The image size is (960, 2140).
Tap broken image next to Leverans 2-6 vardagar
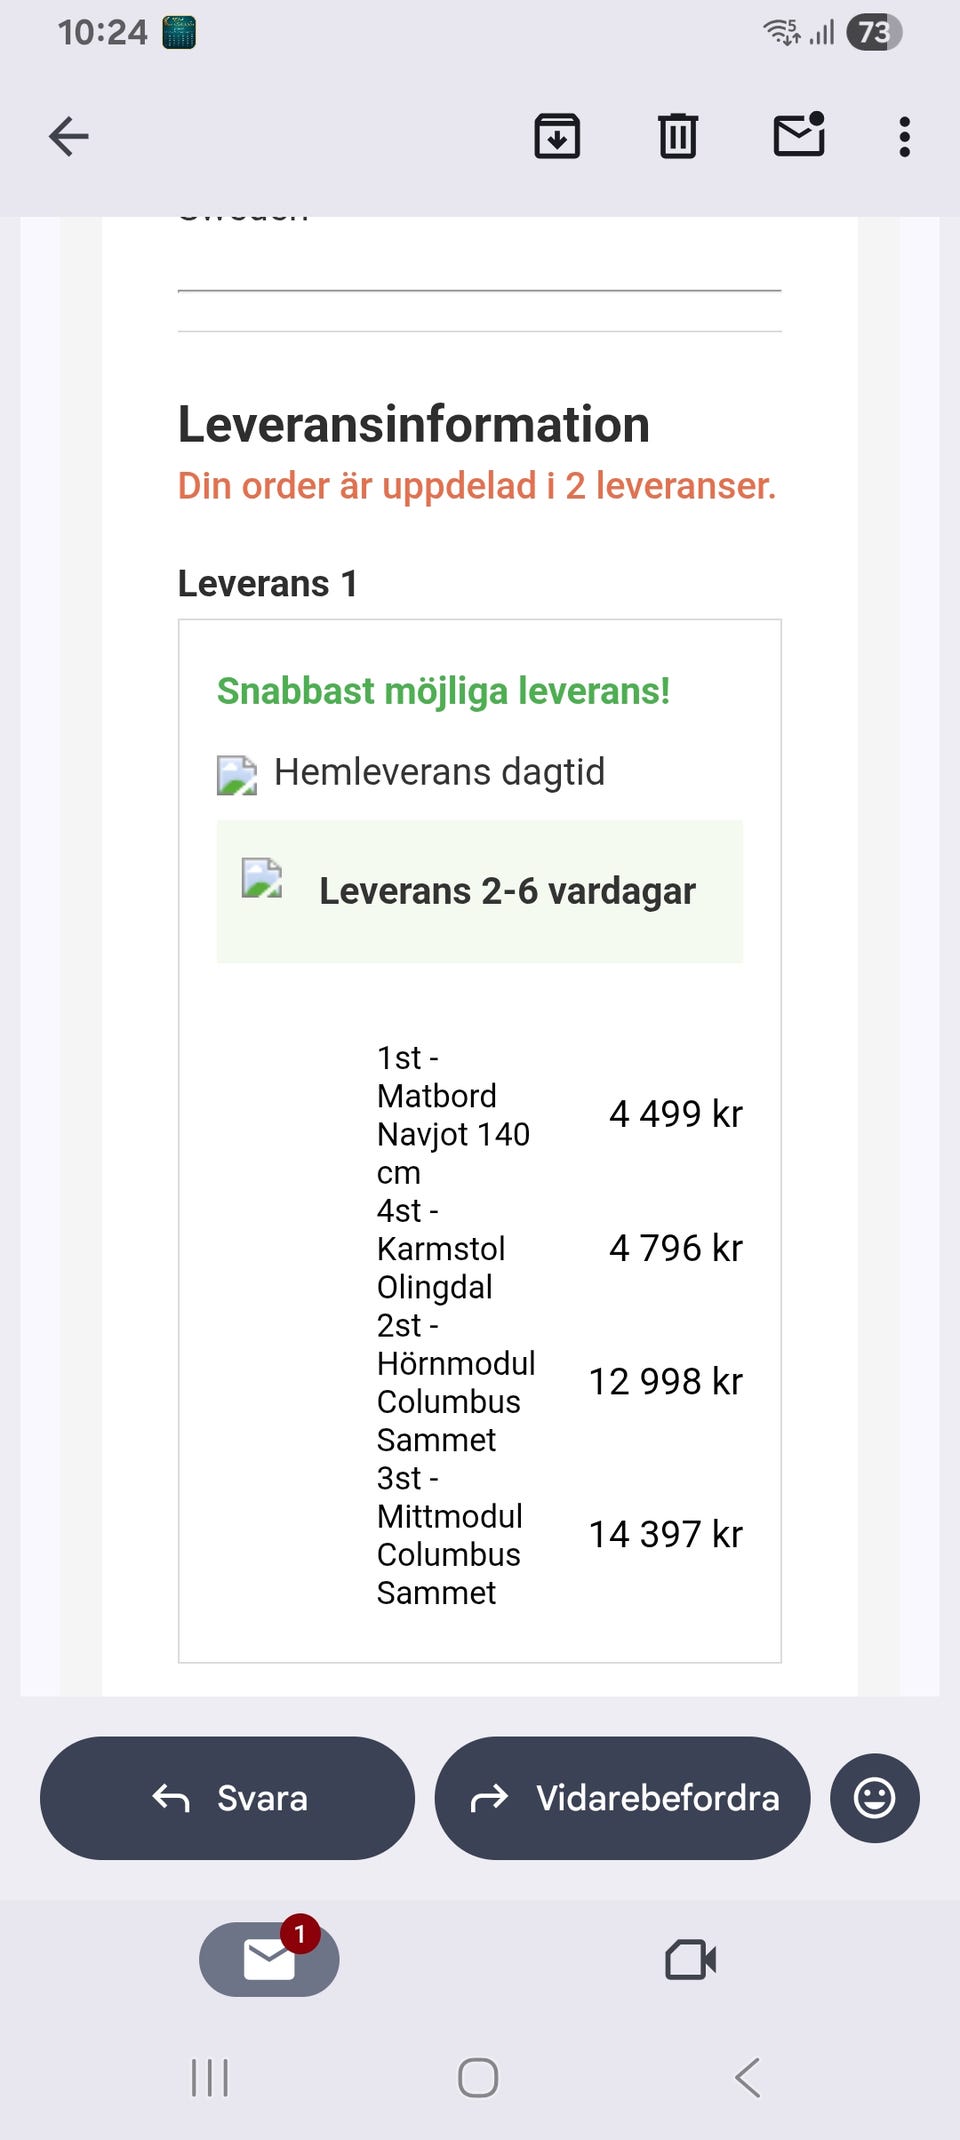[262, 878]
